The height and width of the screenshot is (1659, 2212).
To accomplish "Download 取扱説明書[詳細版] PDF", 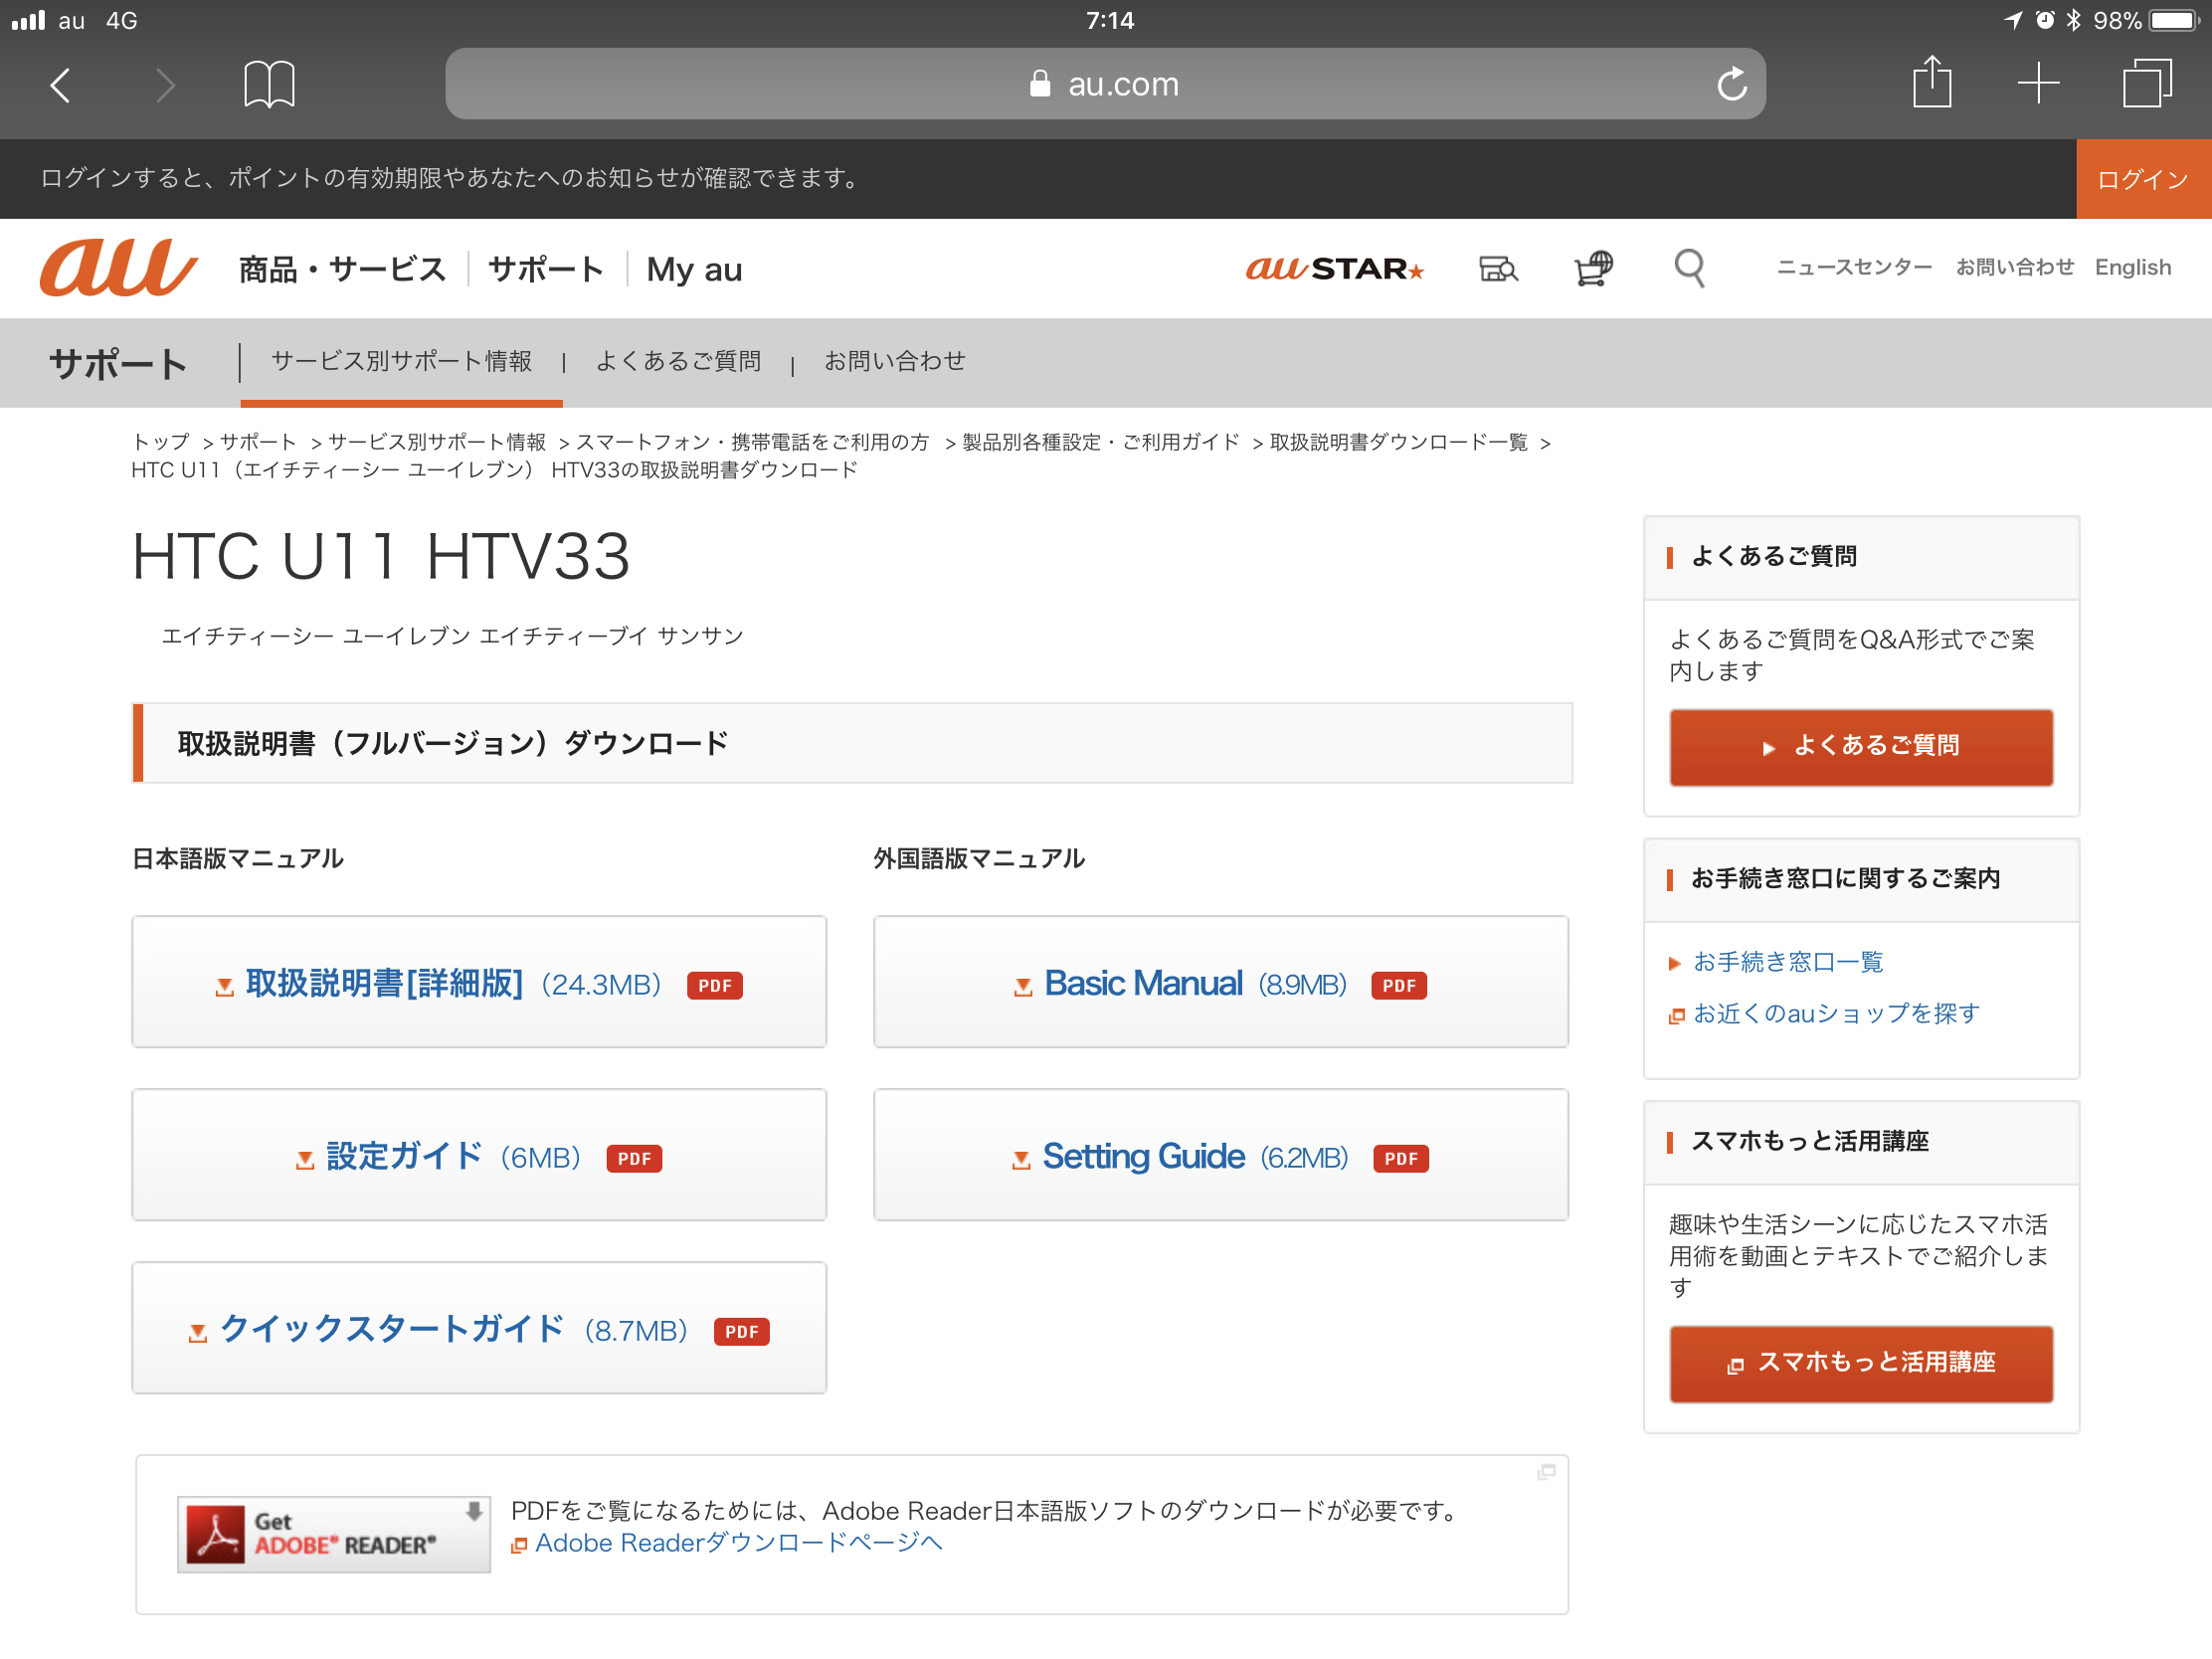I will (479, 982).
